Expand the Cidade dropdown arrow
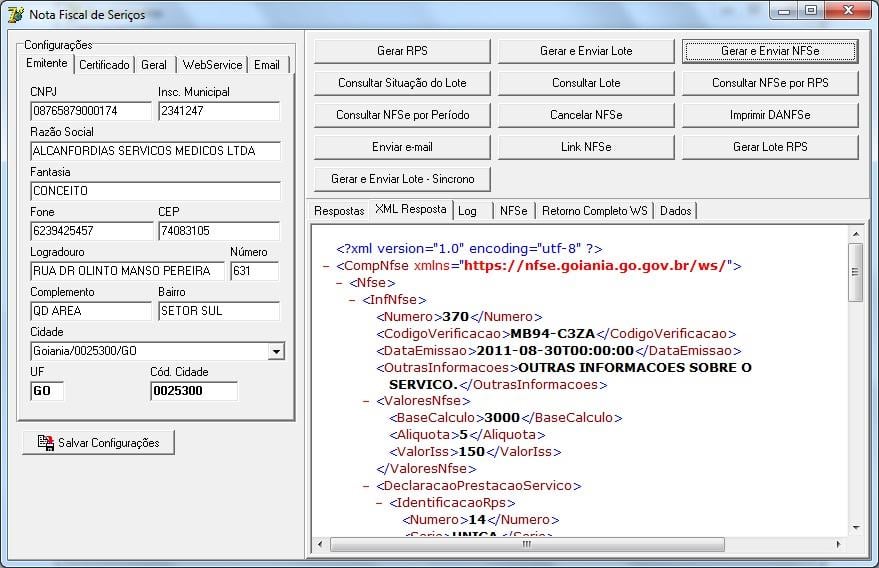 (x=276, y=352)
